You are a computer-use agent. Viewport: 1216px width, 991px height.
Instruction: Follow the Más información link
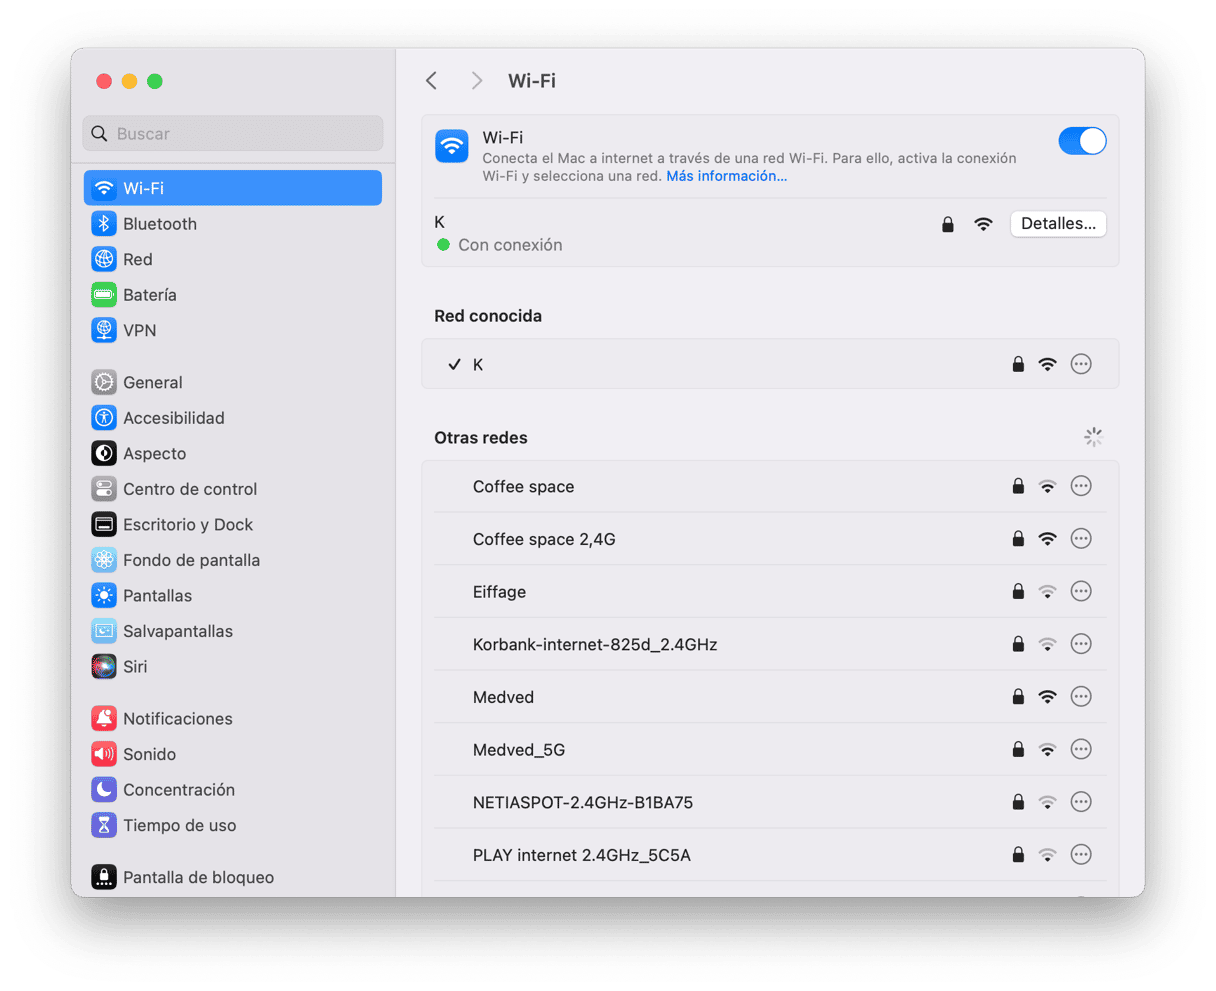(x=726, y=176)
